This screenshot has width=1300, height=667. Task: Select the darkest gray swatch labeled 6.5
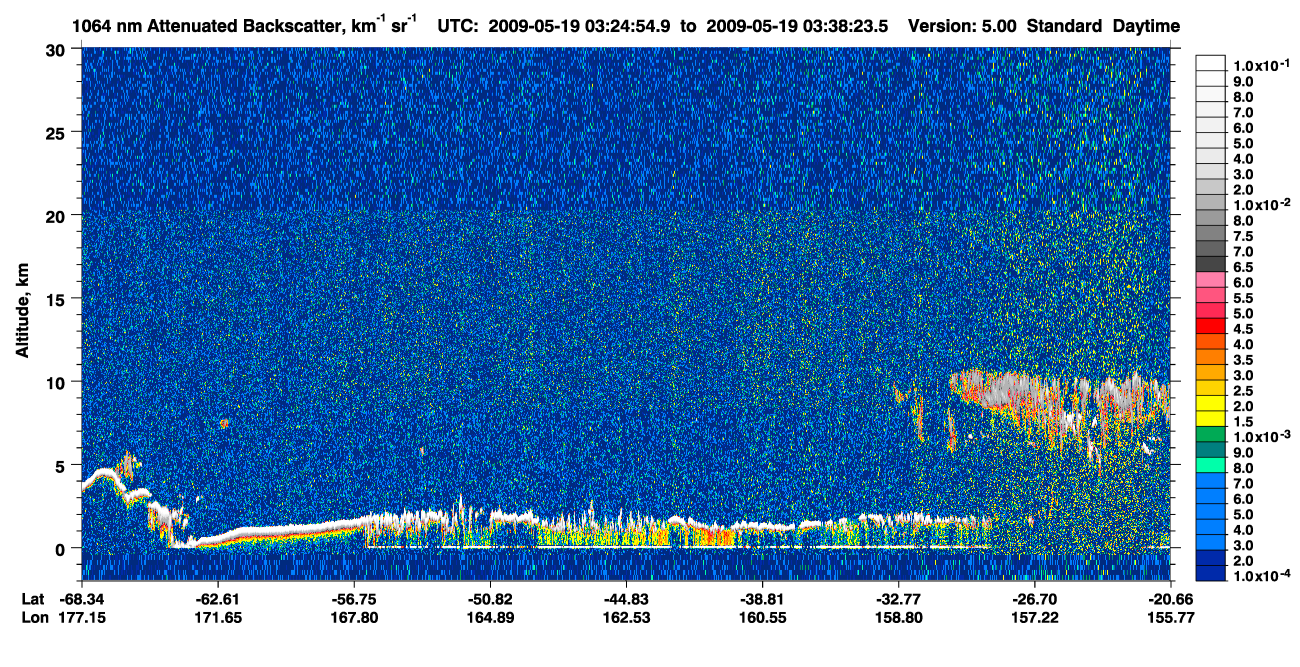click(1210, 264)
